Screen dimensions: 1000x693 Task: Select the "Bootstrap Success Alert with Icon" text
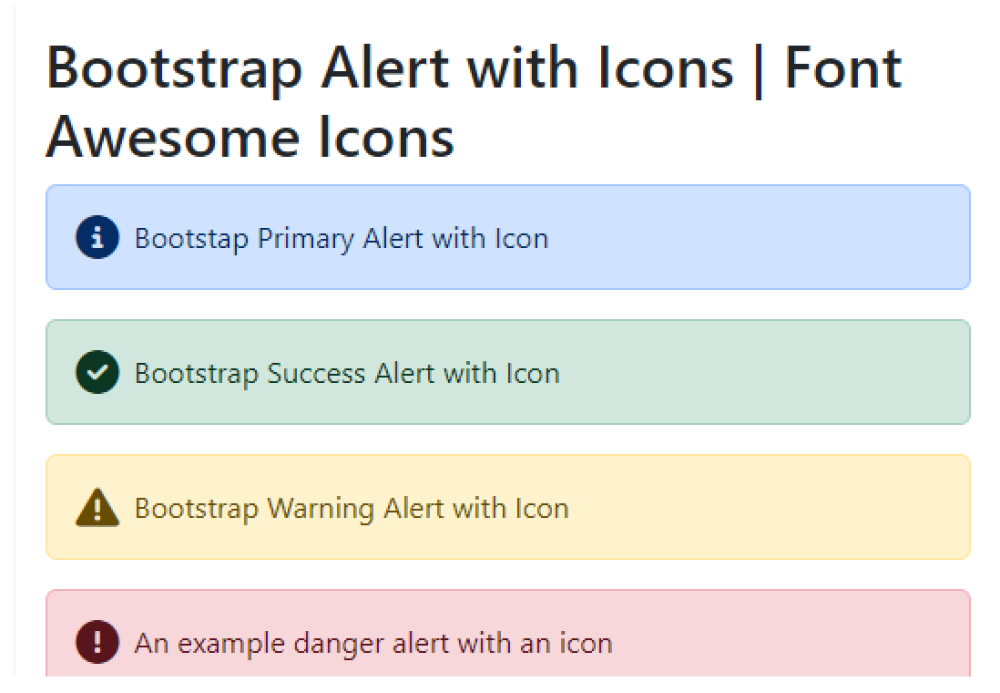[x=346, y=374]
